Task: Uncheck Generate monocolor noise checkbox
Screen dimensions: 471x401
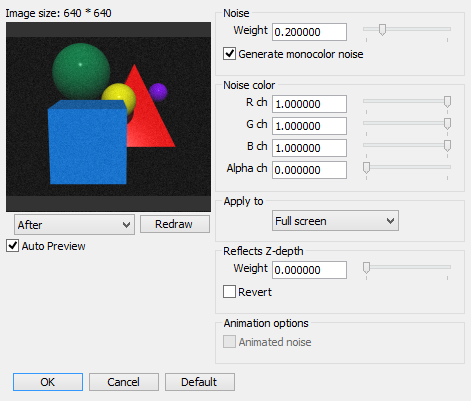Action: pos(229,54)
